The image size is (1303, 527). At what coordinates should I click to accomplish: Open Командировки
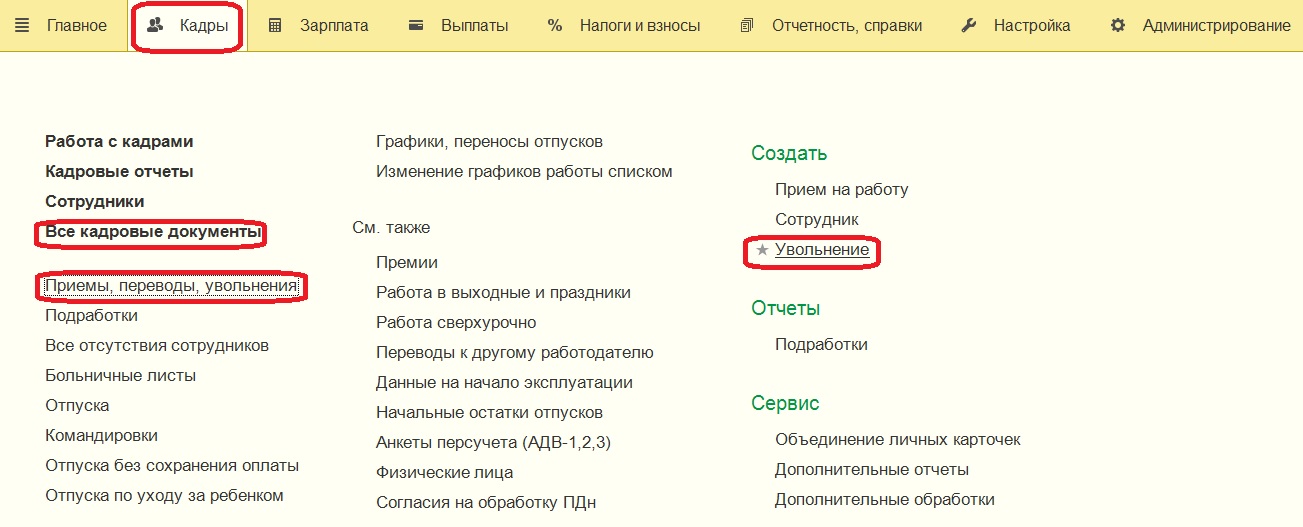pos(101,436)
